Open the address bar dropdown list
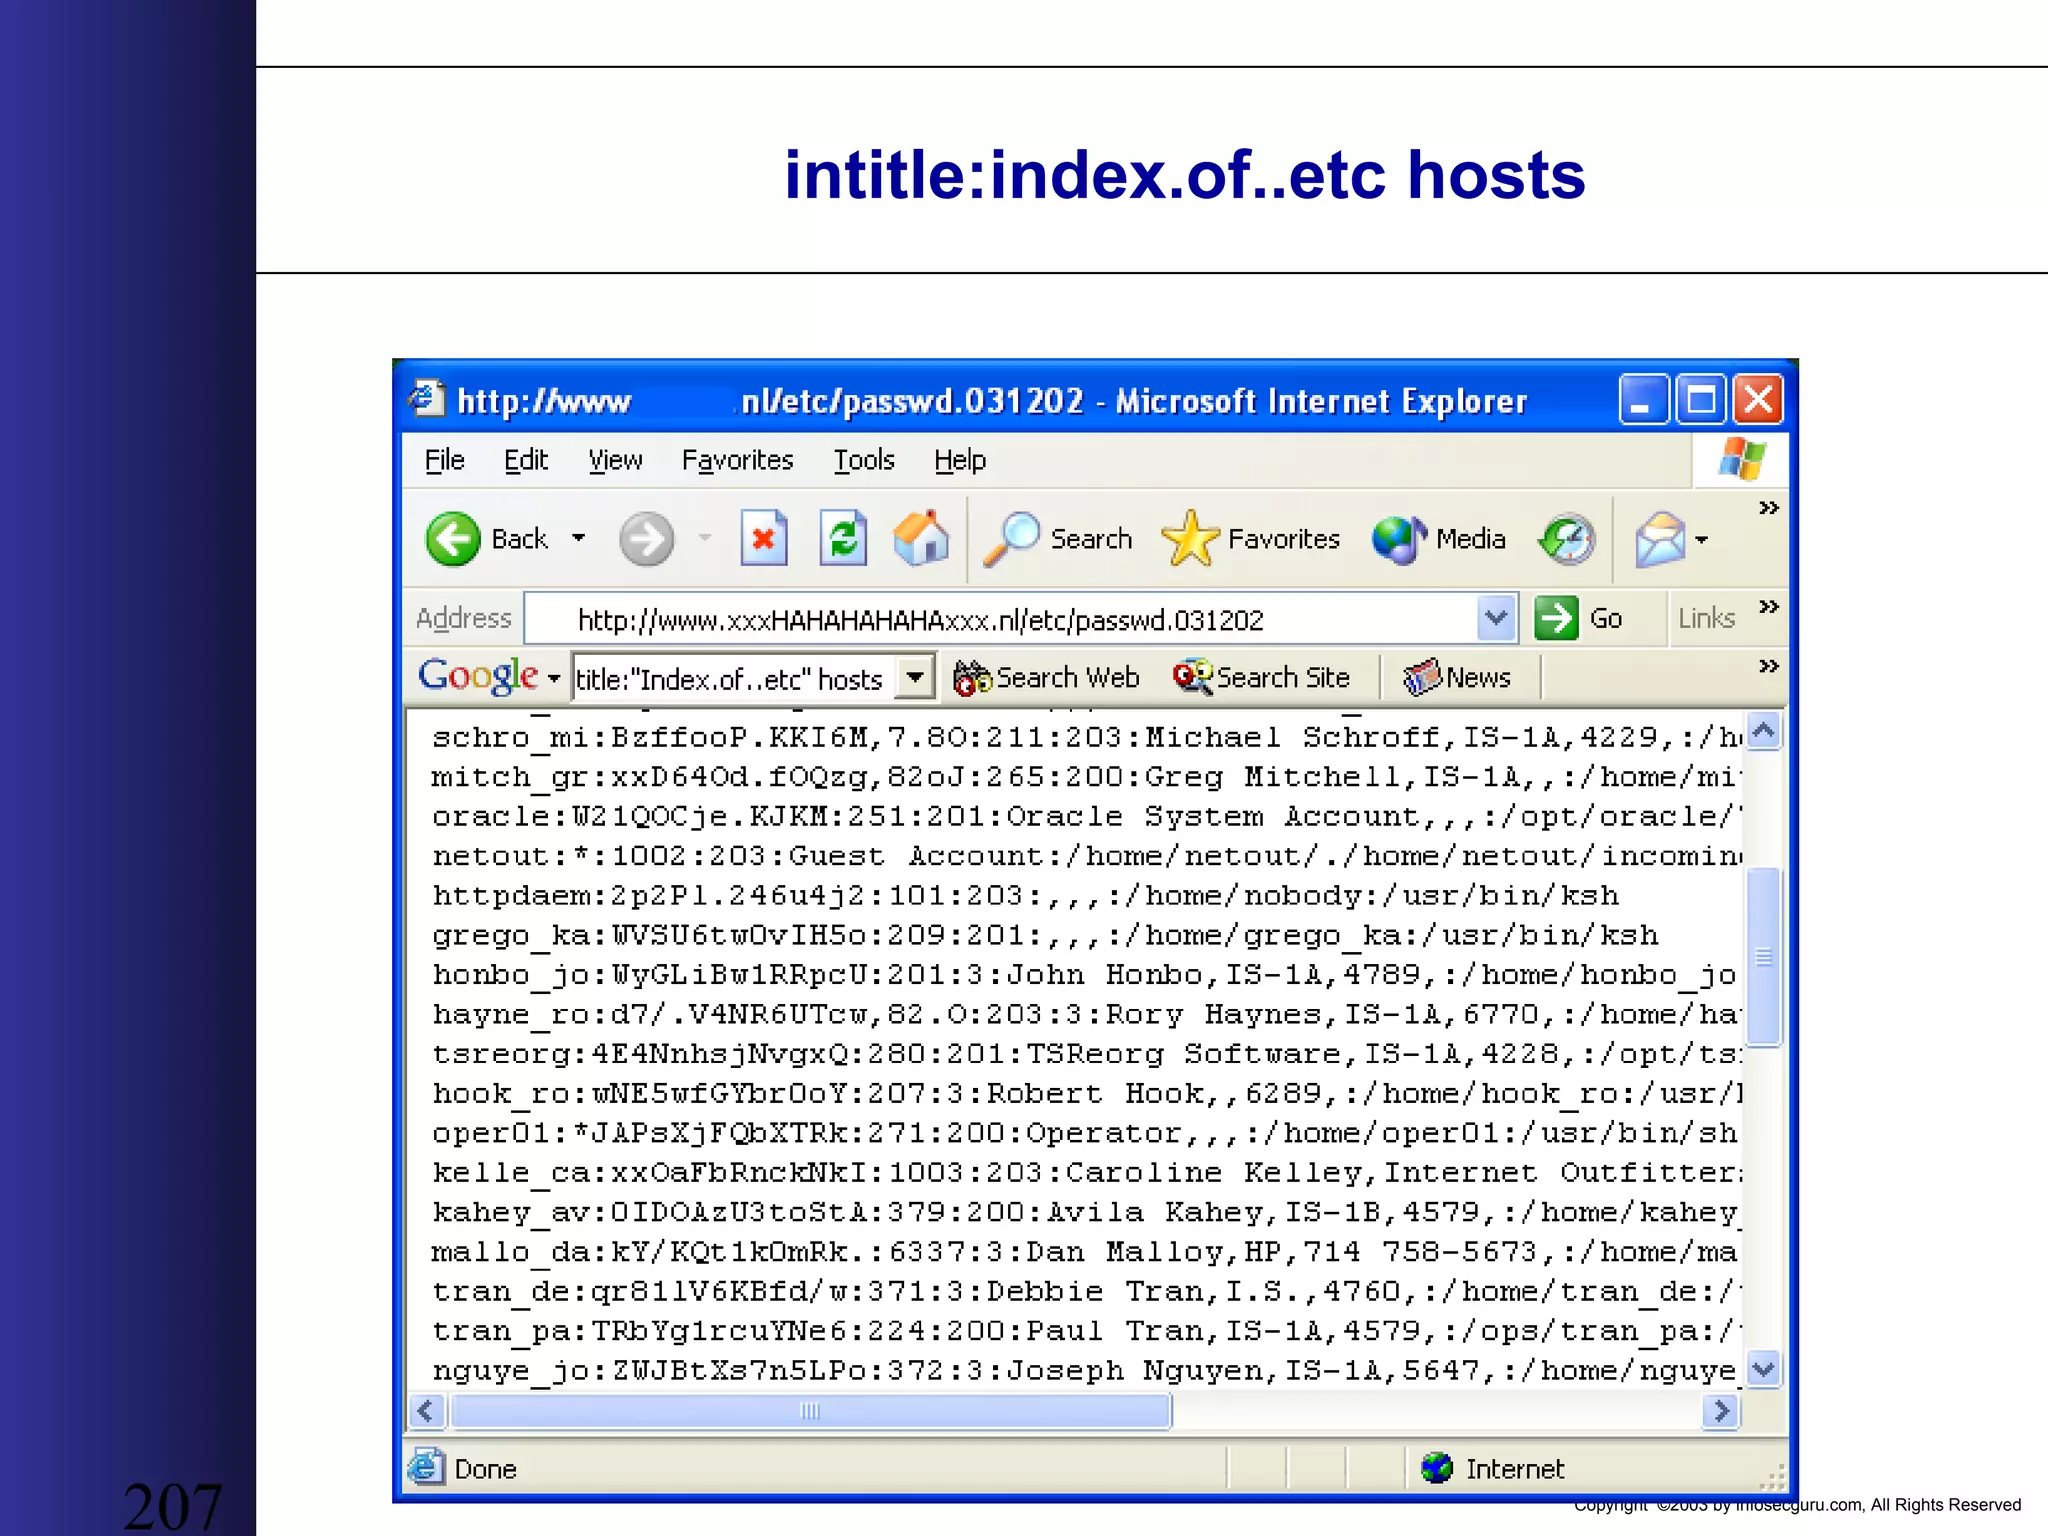 click(1496, 618)
